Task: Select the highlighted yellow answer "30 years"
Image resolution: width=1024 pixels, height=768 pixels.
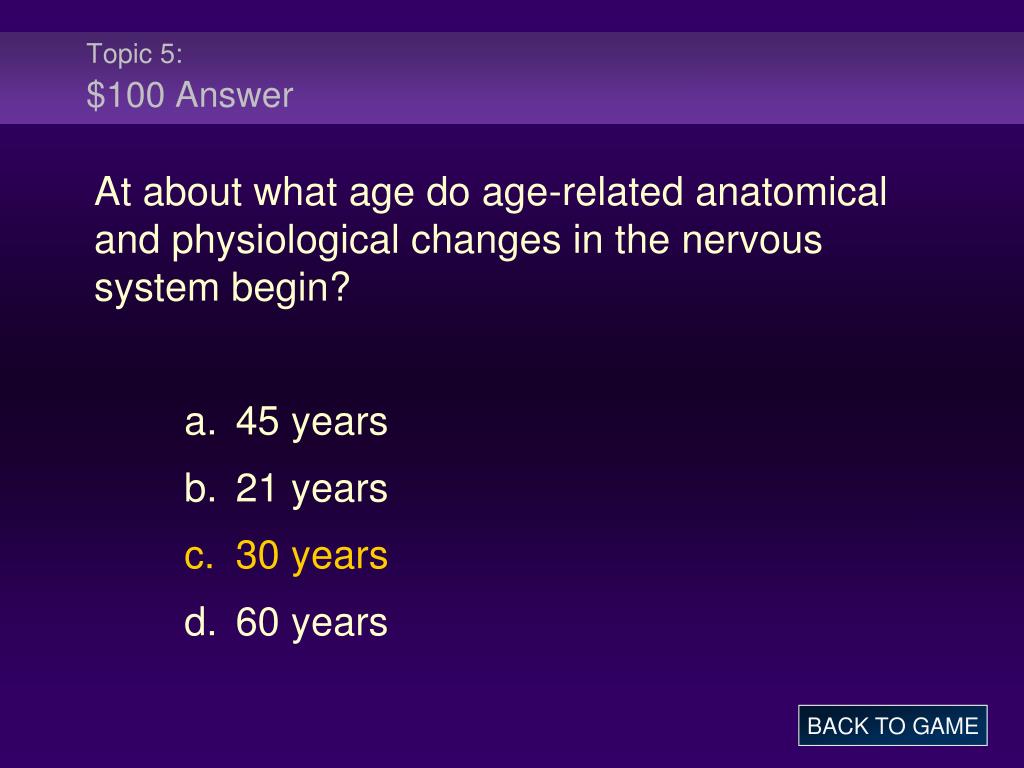Action: pos(312,556)
